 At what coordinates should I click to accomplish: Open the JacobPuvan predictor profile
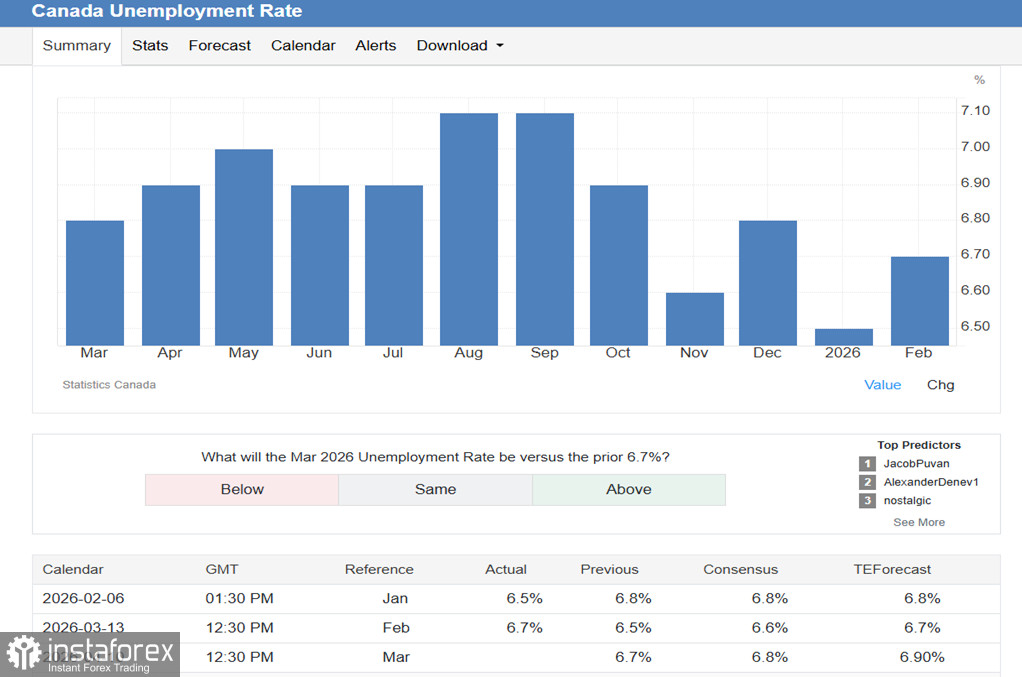[x=916, y=464]
